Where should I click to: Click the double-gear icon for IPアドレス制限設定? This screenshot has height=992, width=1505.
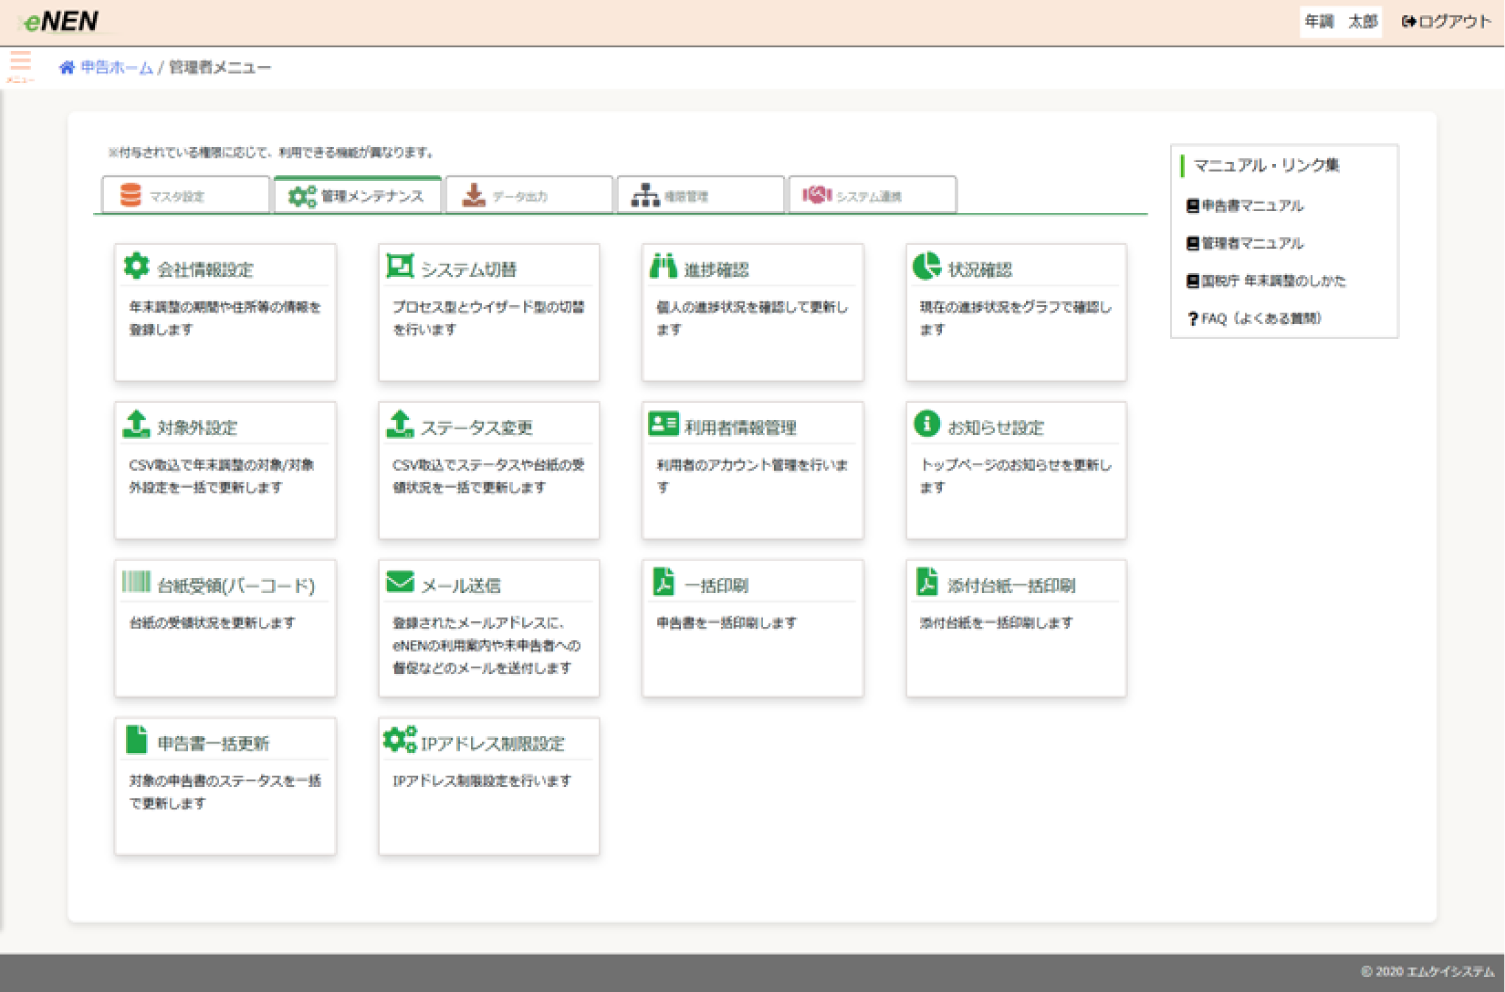[400, 740]
